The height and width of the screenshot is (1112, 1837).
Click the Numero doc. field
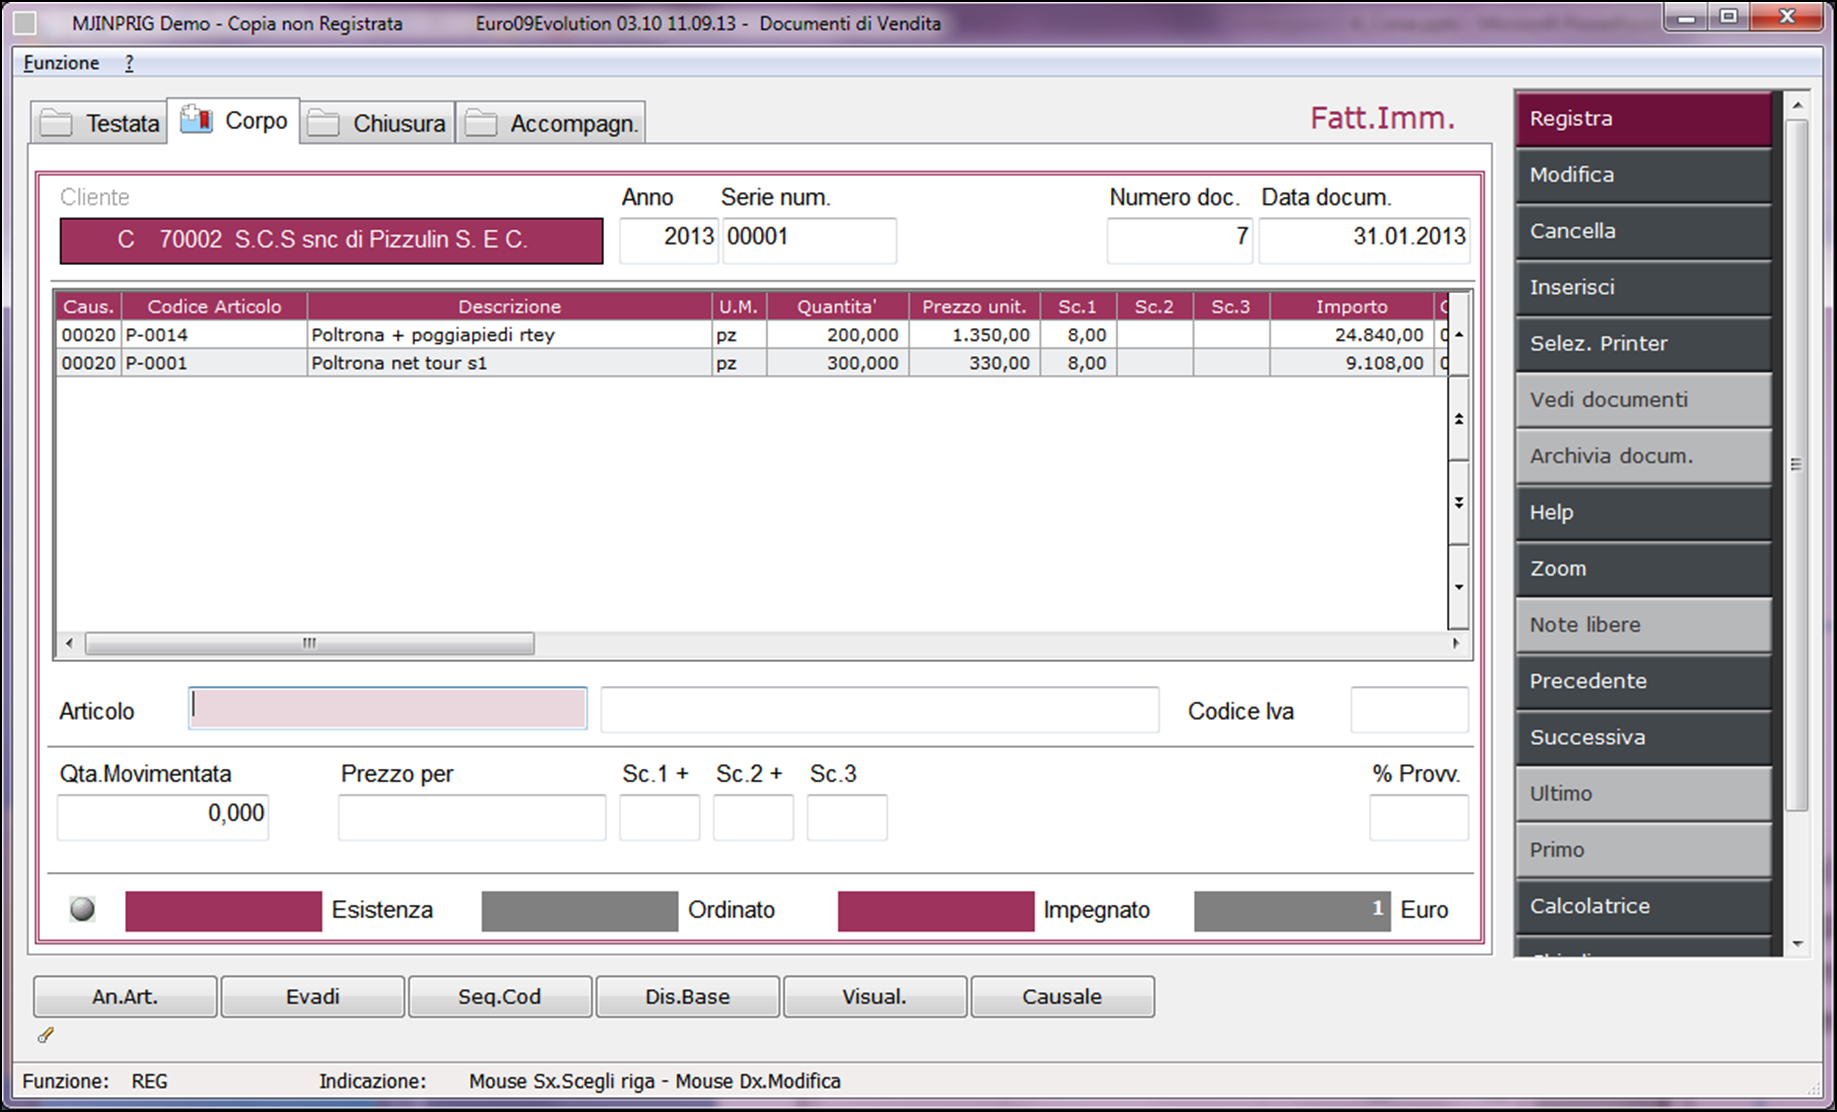[1180, 240]
